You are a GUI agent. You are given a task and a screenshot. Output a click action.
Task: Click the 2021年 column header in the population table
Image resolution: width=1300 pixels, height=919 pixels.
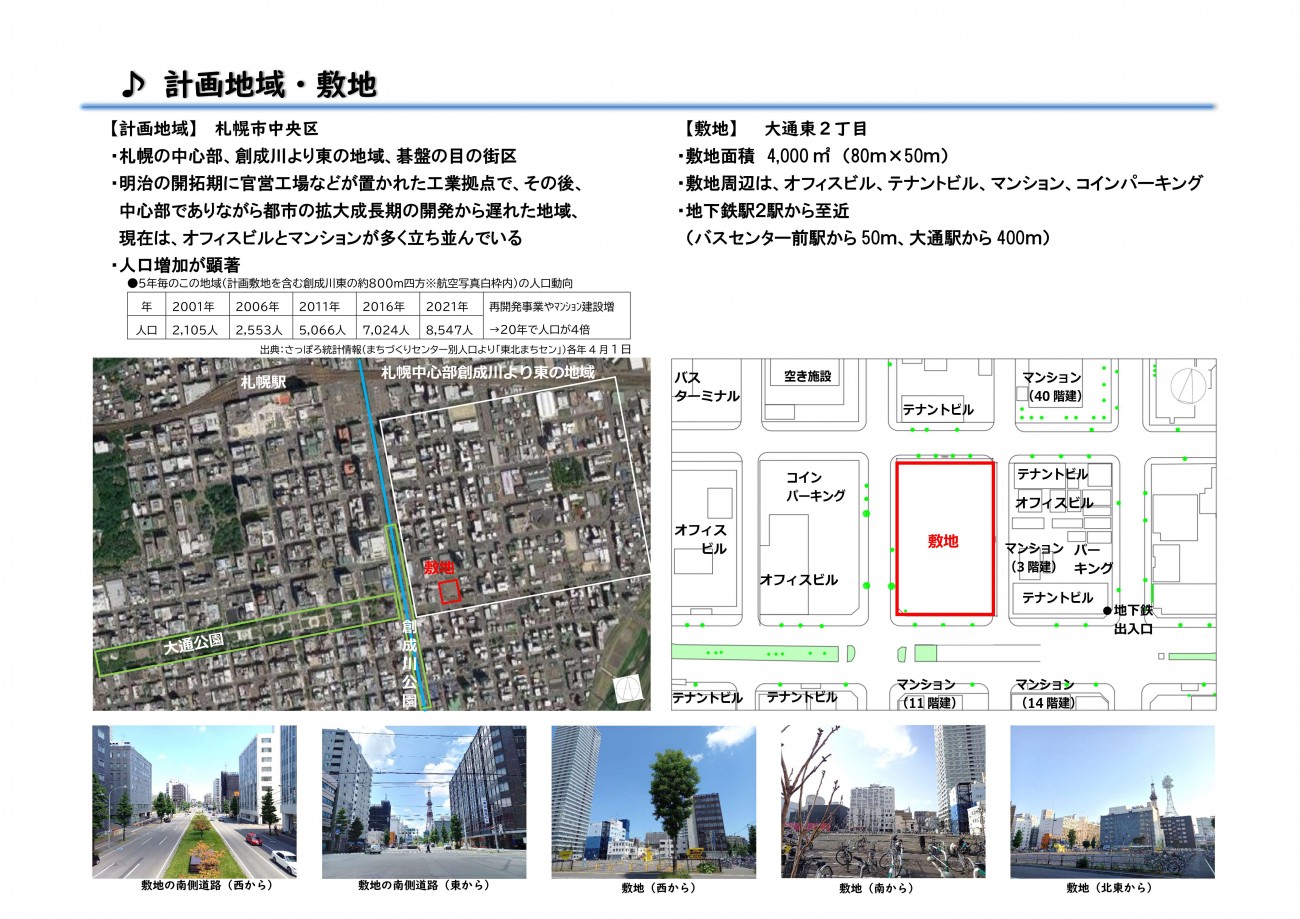click(448, 306)
